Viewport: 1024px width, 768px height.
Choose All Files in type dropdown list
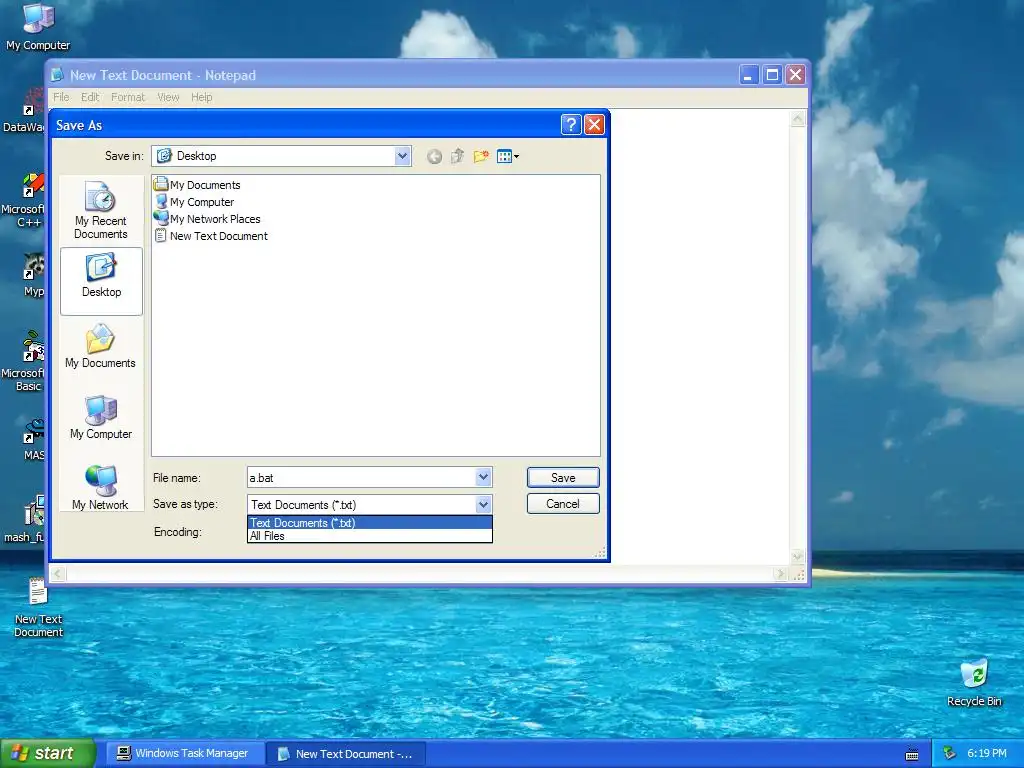point(370,536)
